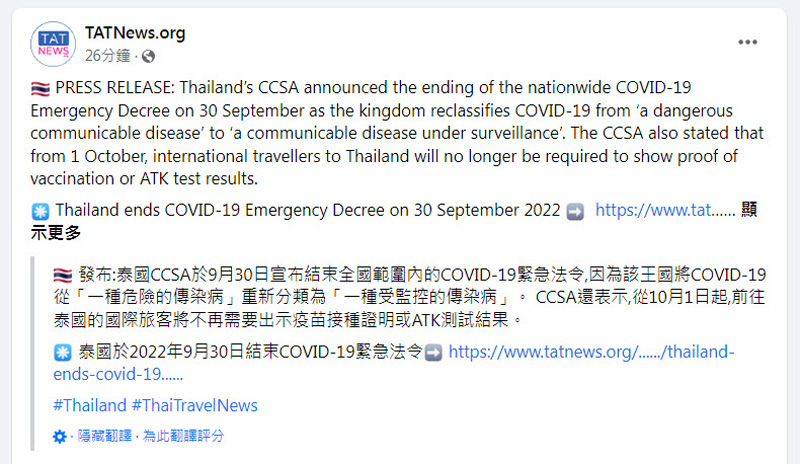Click the arrow emoji before the tatnews.org translated link
The height and width of the screenshot is (464, 800).
[434, 353]
